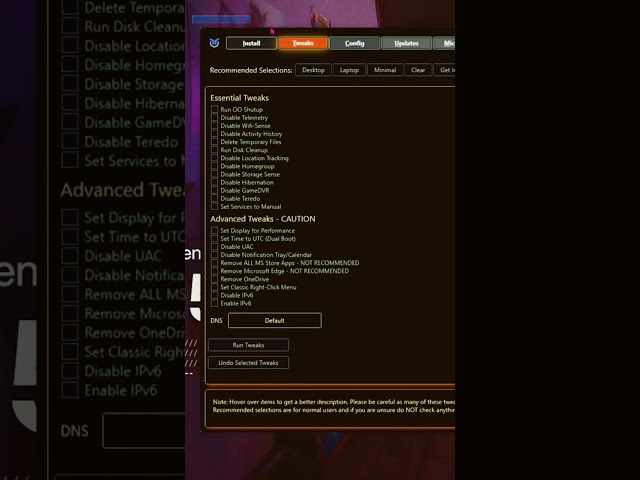Check Set Display for Performance

214,231
